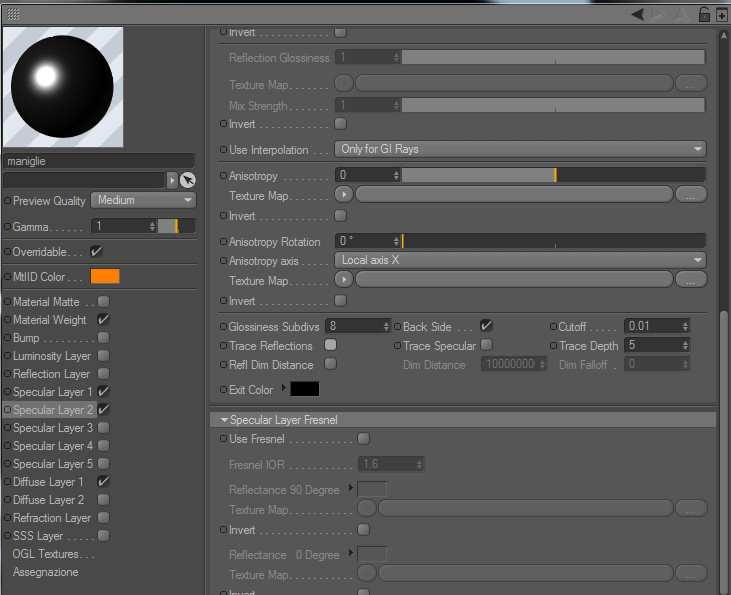Open the Assegnazione section

(46, 572)
